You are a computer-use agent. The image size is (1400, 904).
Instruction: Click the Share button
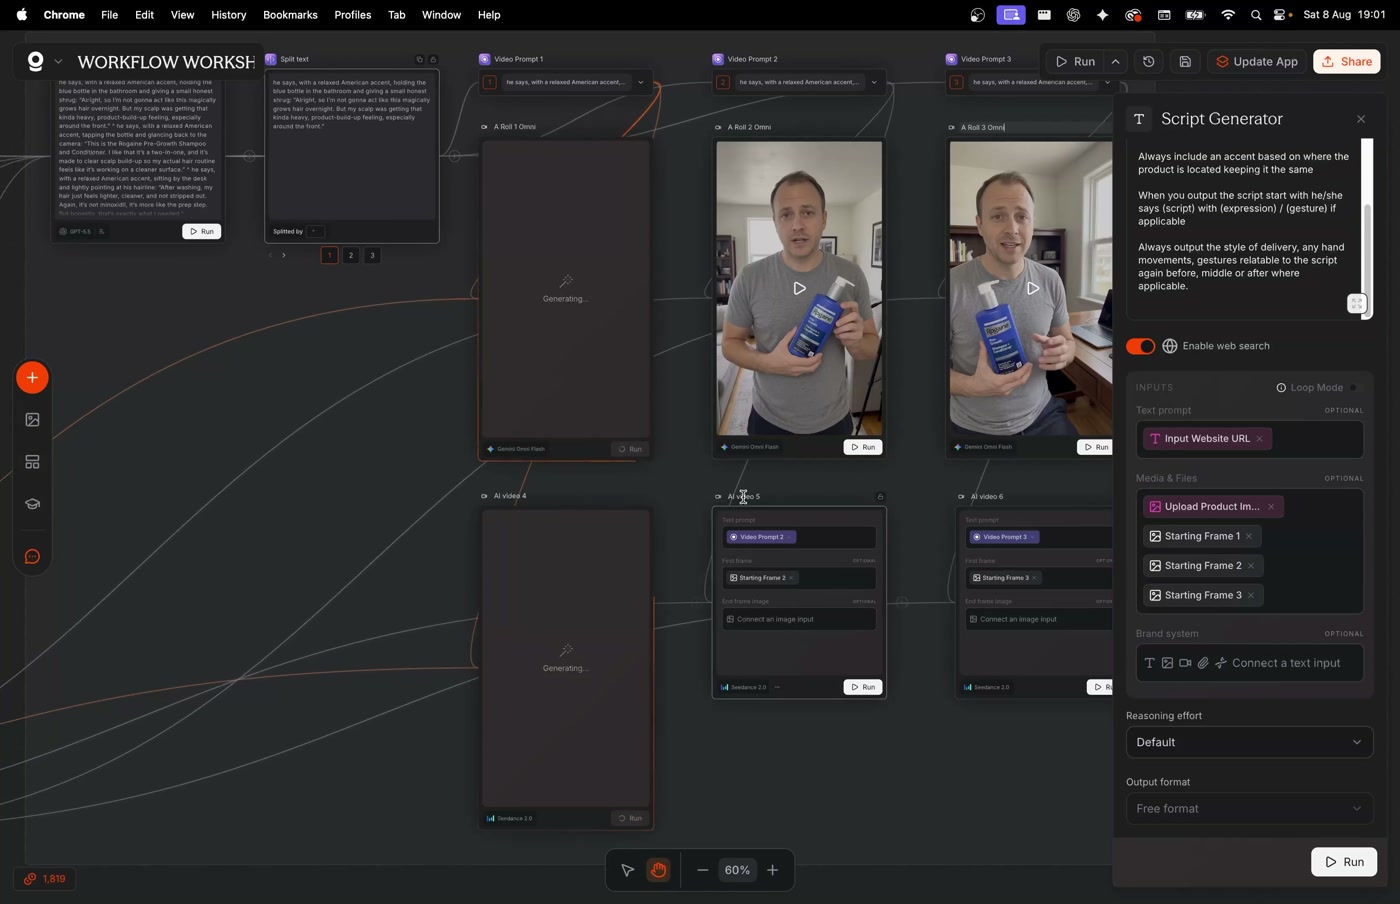(x=1347, y=62)
